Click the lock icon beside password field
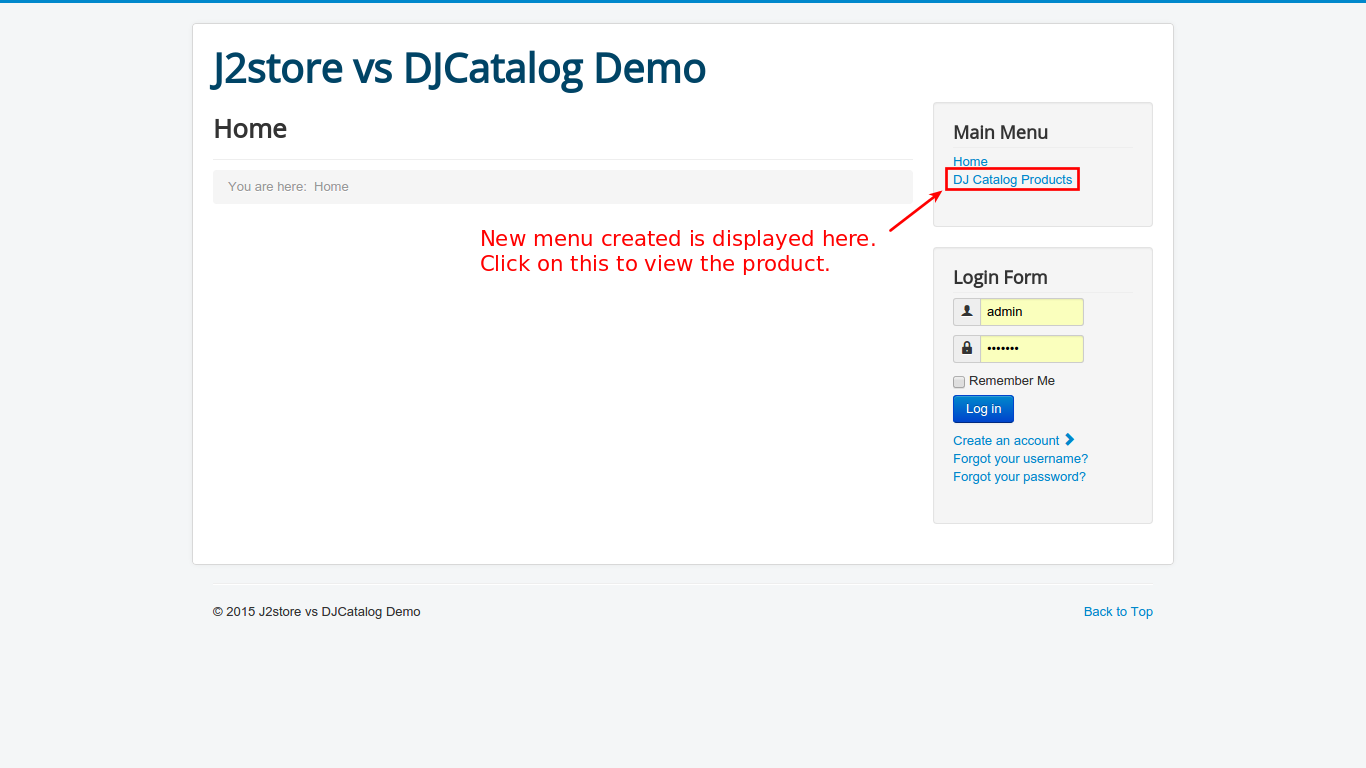Image resolution: width=1366 pixels, height=768 pixels. 967,349
